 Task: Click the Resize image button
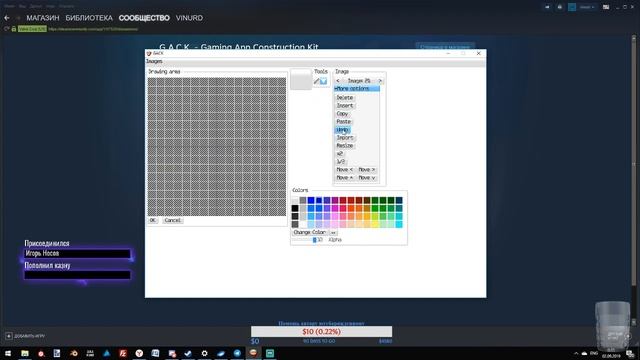[x=345, y=146]
